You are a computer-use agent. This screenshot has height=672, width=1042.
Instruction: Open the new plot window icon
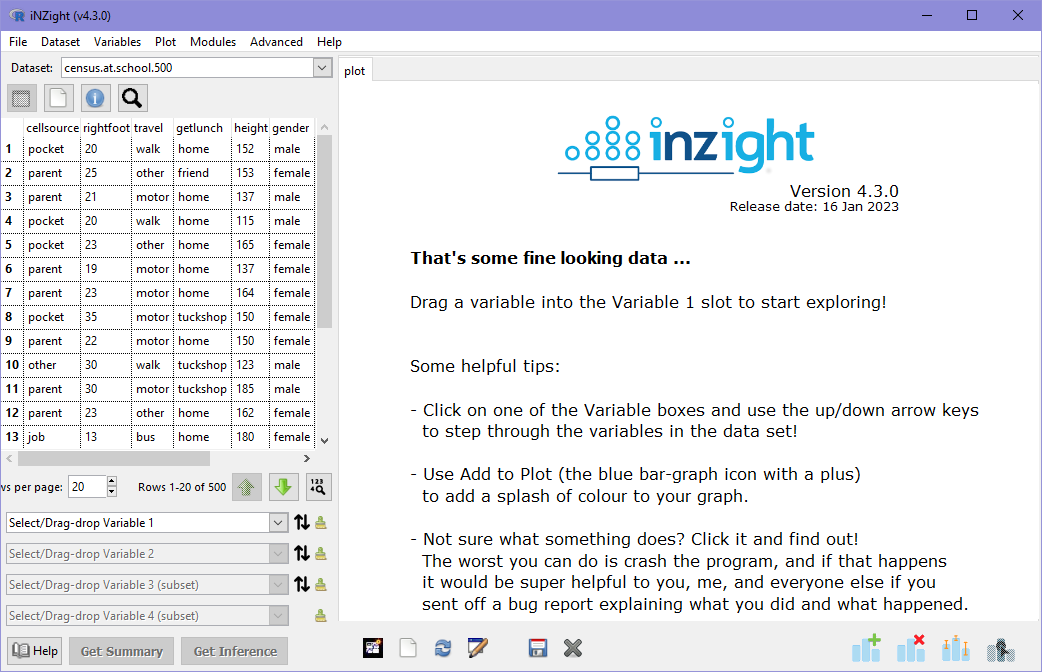[408, 650]
